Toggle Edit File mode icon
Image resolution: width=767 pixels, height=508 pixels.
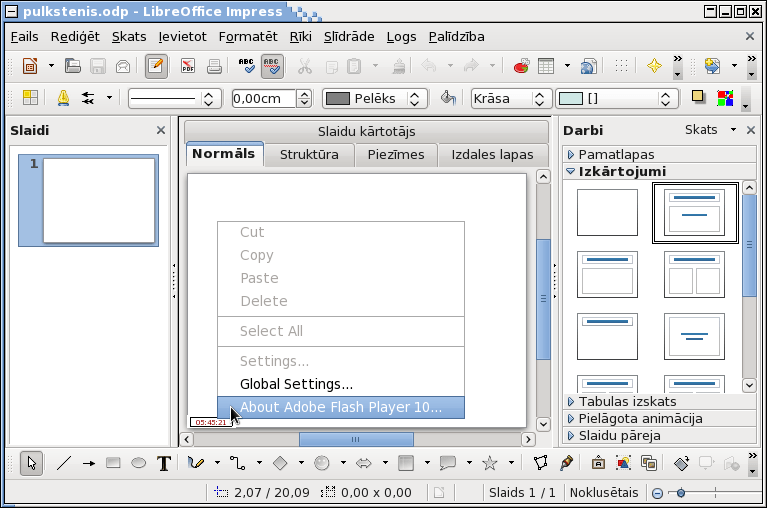click(156, 66)
